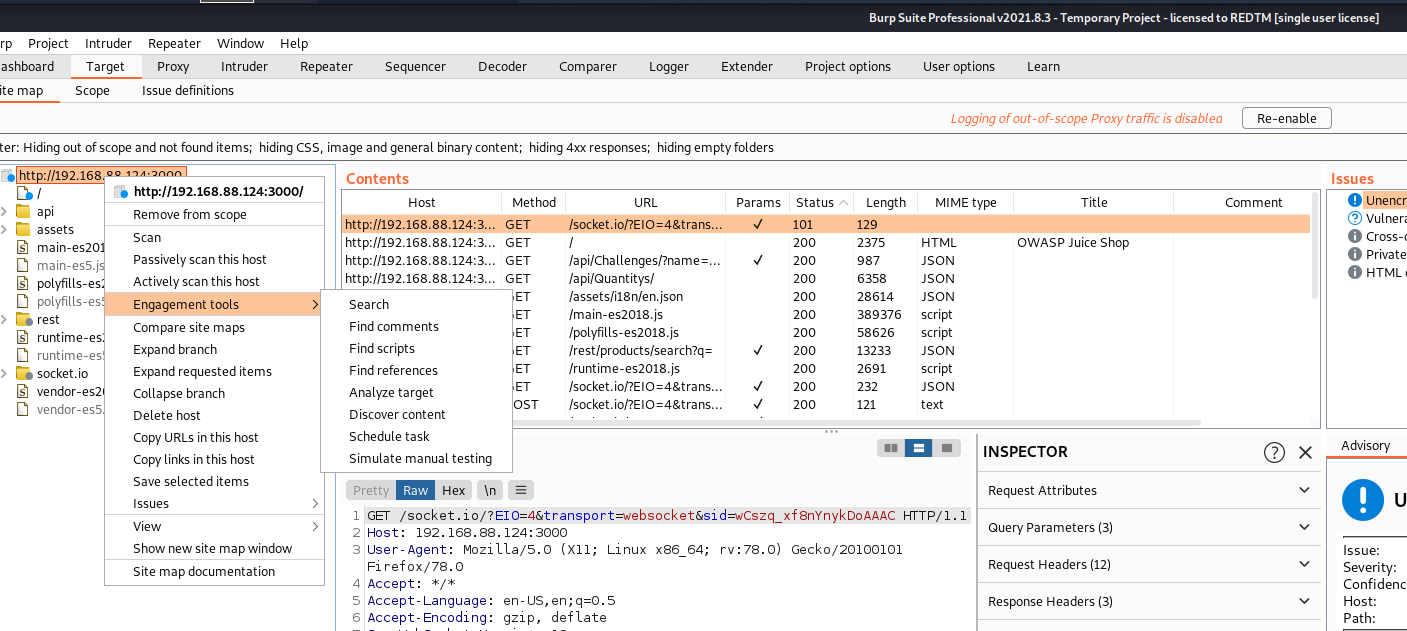Image resolution: width=1407 pixels, height=631 pixels.
Task: Select the script icon beside main-es2018.js
Action: tap(22, 247)
